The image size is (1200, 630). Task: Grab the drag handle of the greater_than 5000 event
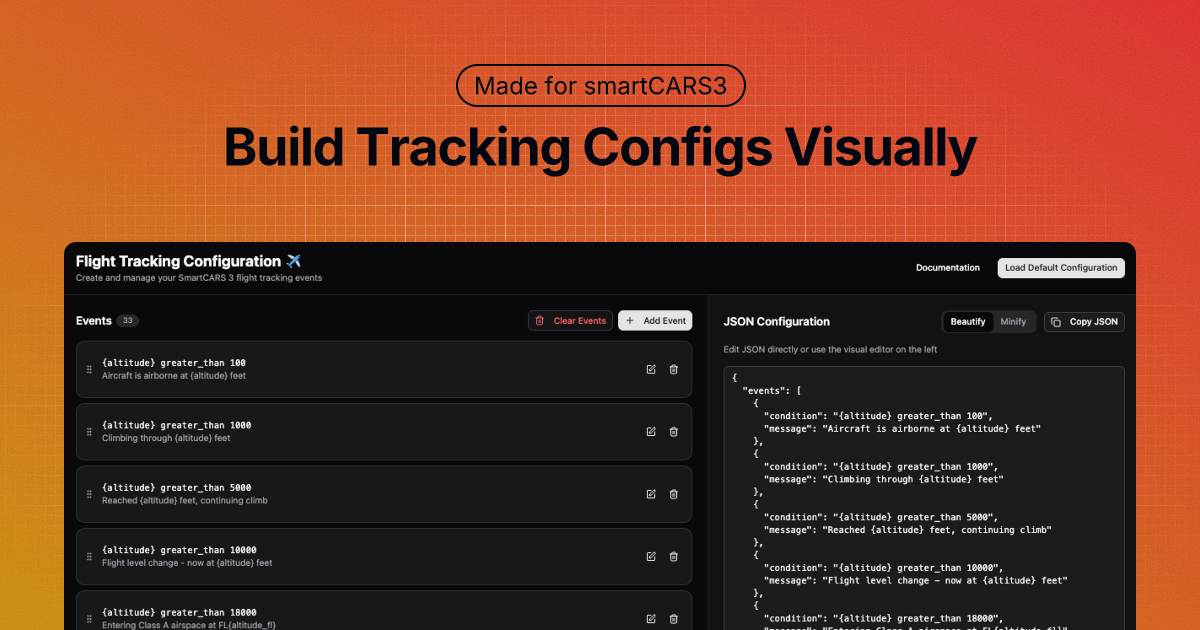pos(88,494)
